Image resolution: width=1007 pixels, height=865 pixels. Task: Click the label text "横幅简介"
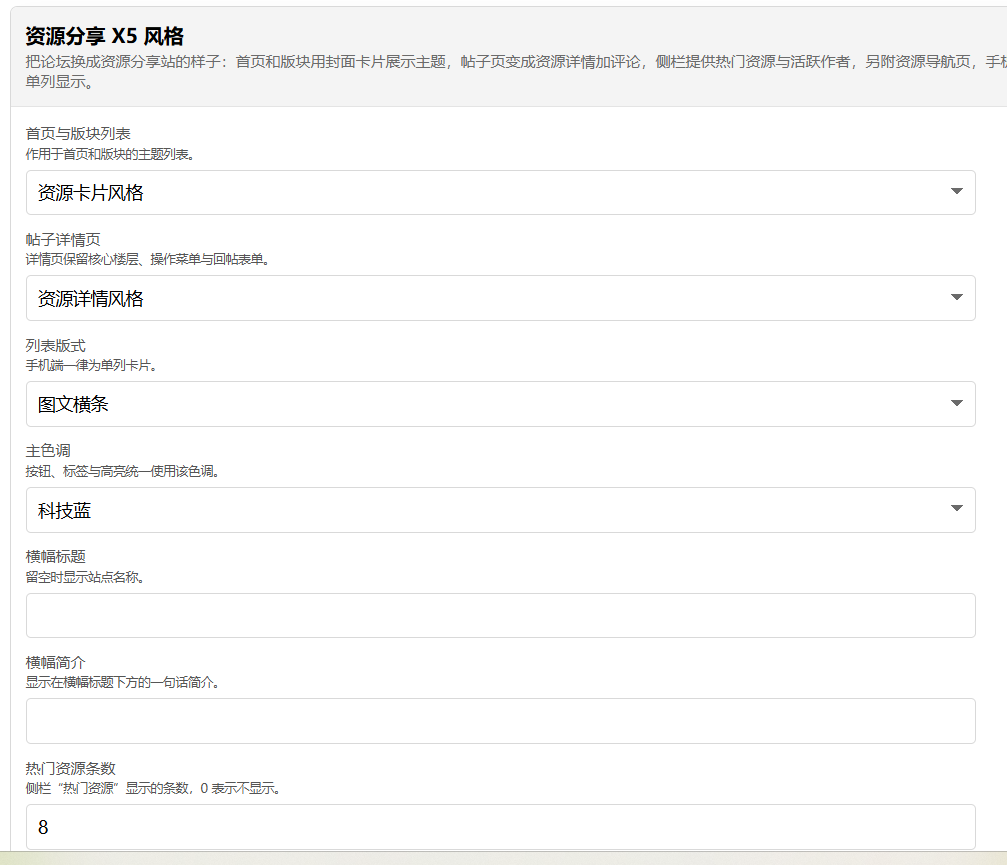click(x=56, y=663)
